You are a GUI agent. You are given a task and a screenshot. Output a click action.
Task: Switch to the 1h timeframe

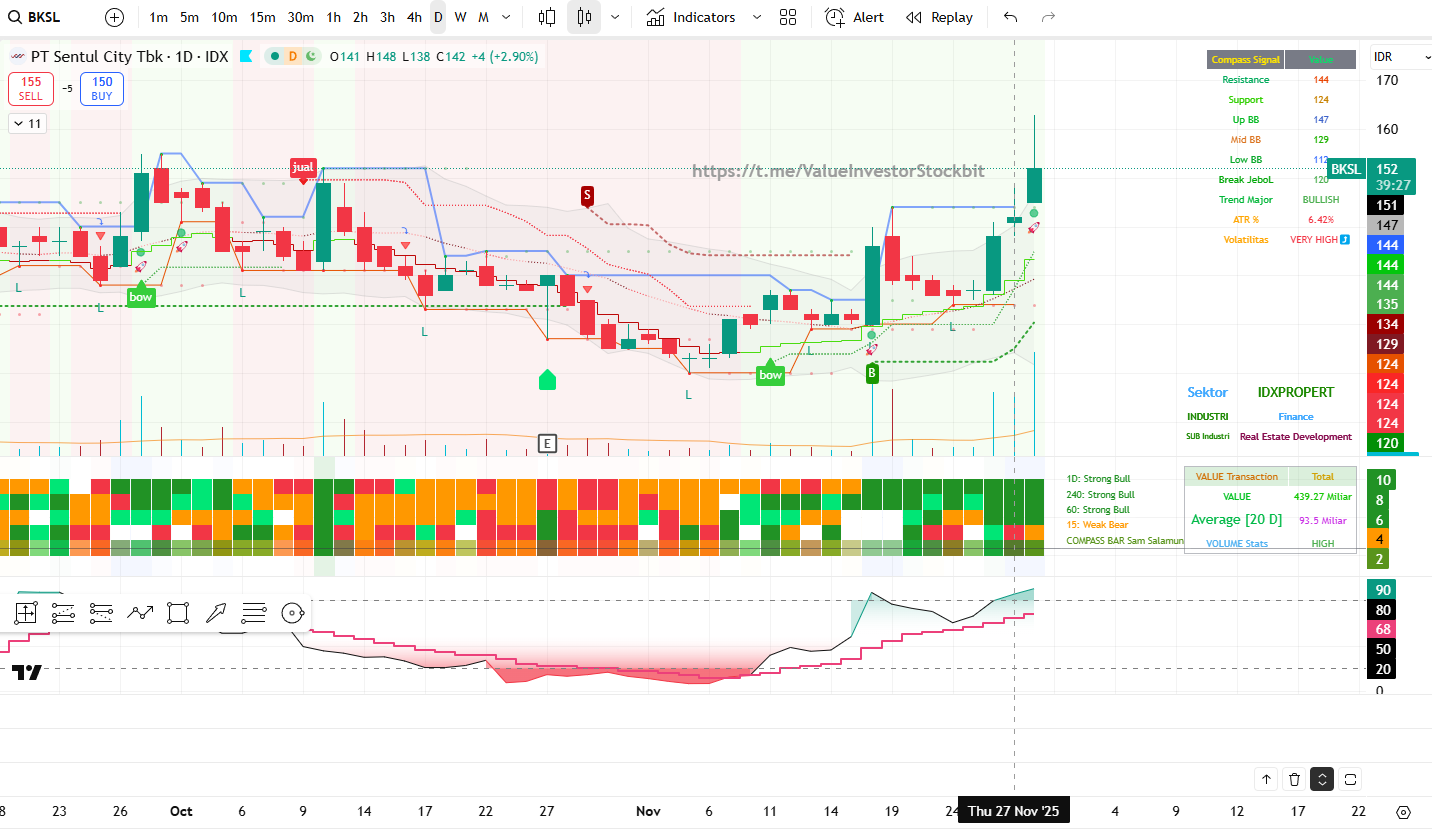coord(333,17)
